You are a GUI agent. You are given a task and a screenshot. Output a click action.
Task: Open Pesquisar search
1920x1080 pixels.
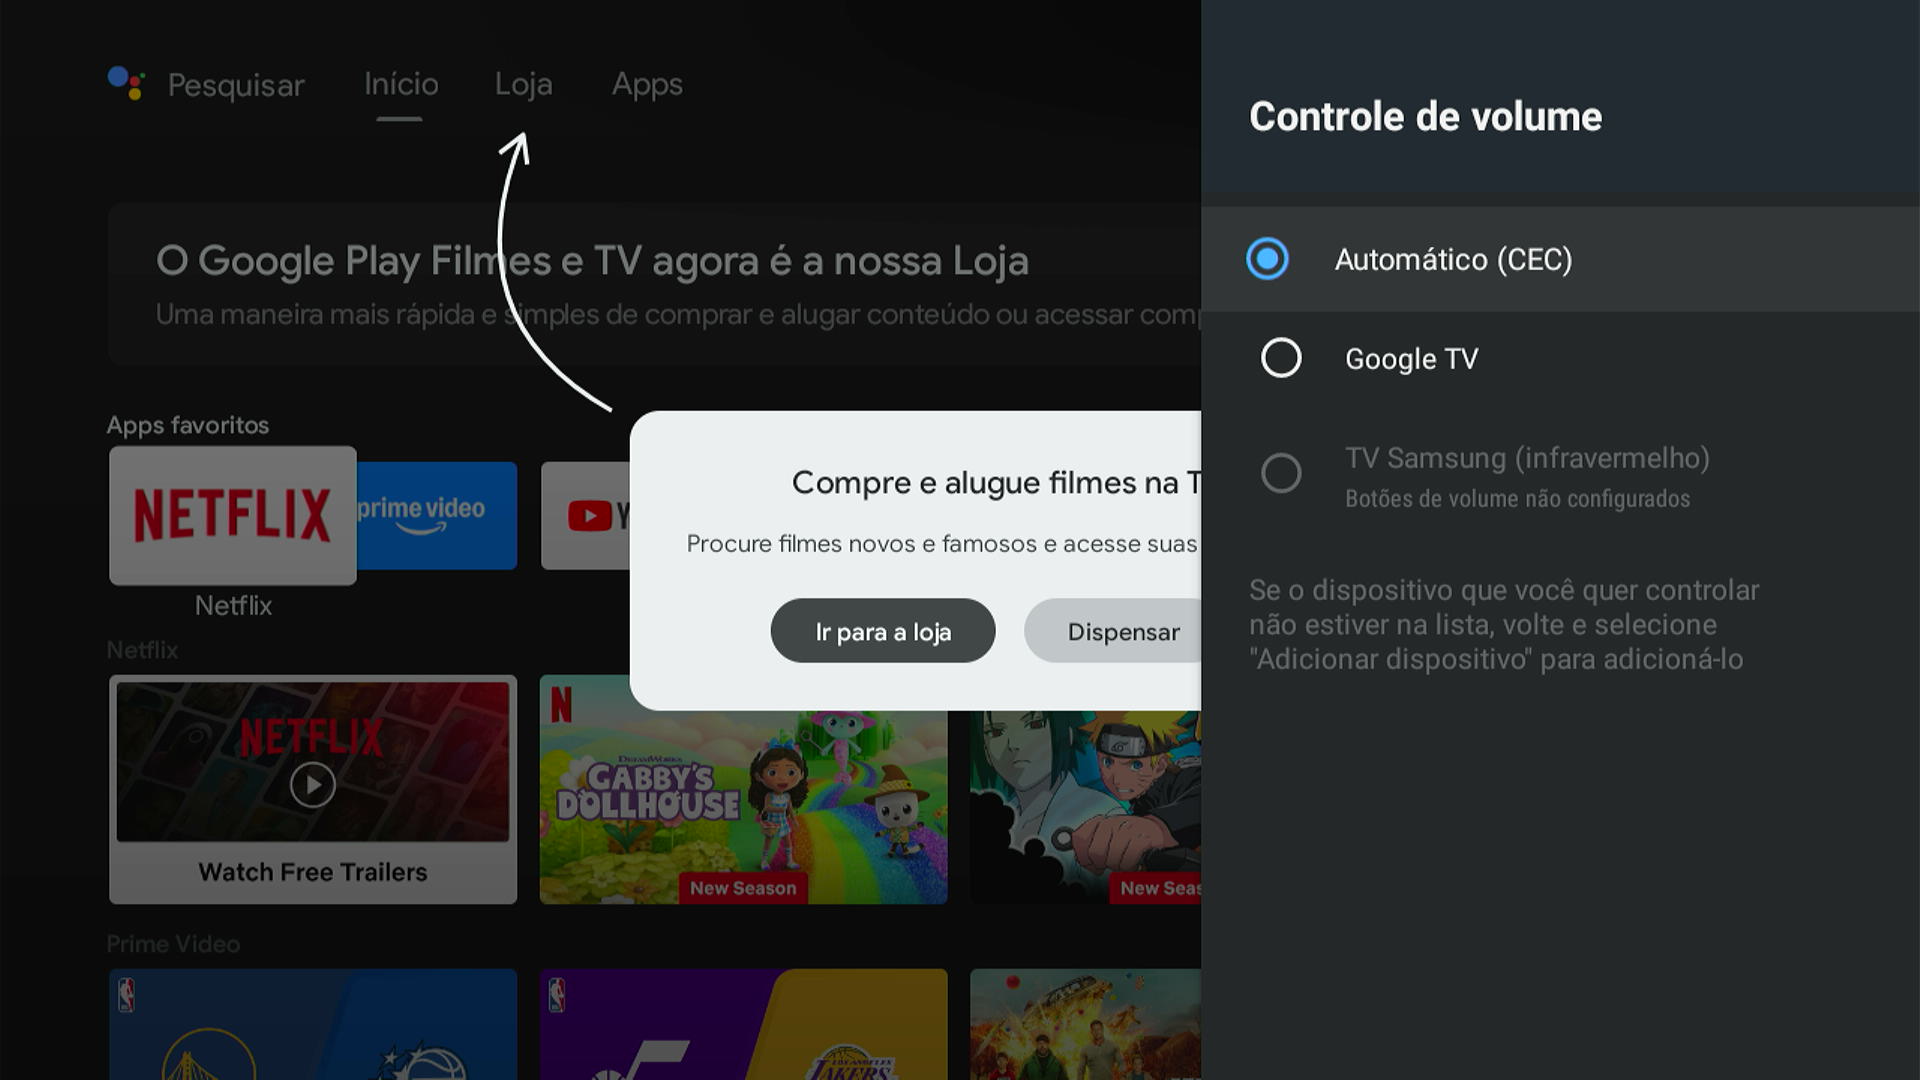[236, 85]
